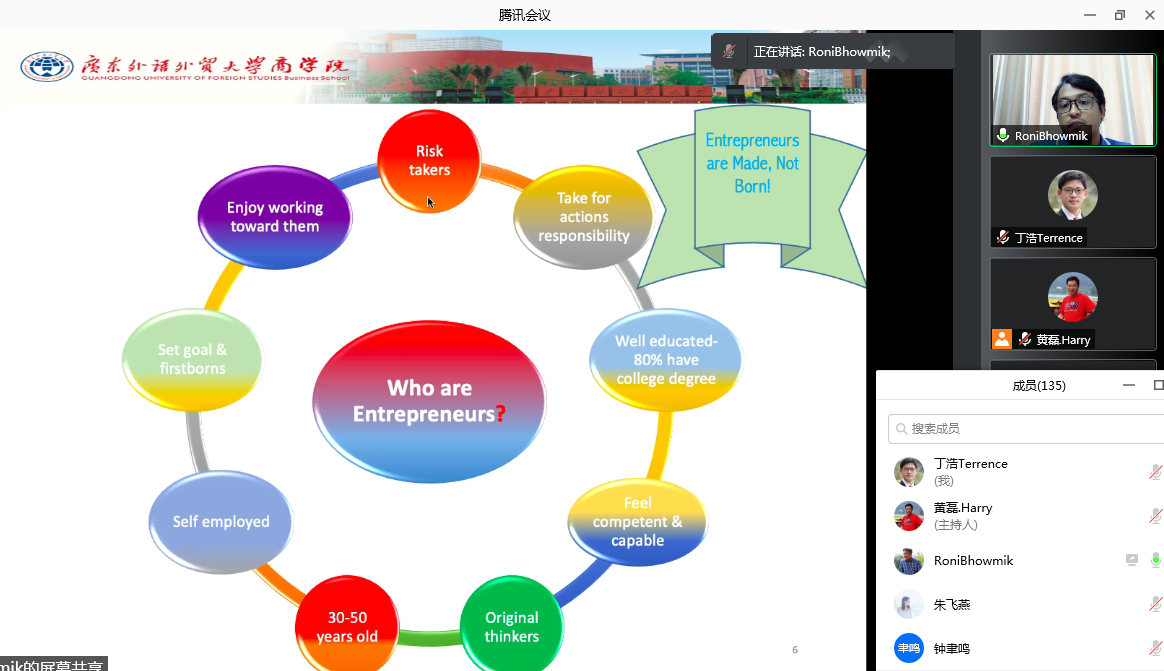Click the search magnifier icon in members panel
This screenshot has width=1164, height=671.
click(902, 429)
